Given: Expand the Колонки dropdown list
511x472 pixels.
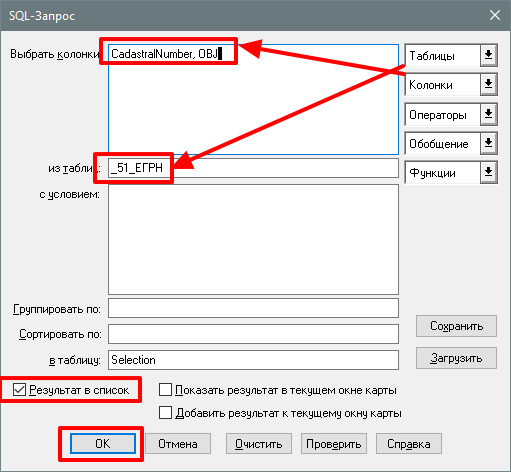Looking at the screenshot, I should pyautogui.click(x=488, y=85).
